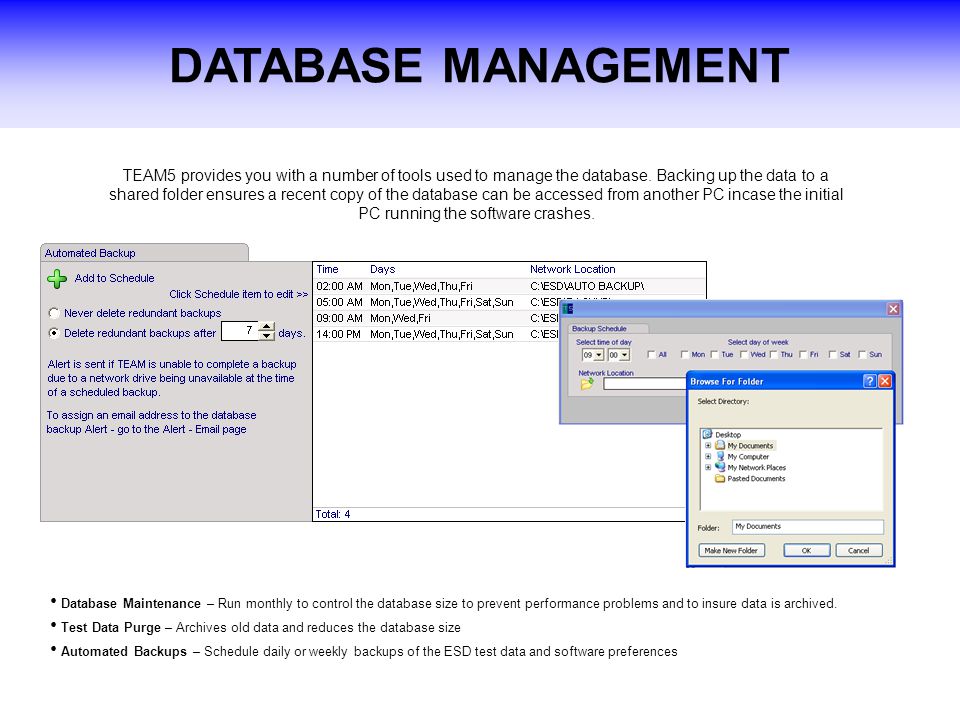Select the 09:00 AM schedule row
The image size is (960, 720).
(437, 318)
